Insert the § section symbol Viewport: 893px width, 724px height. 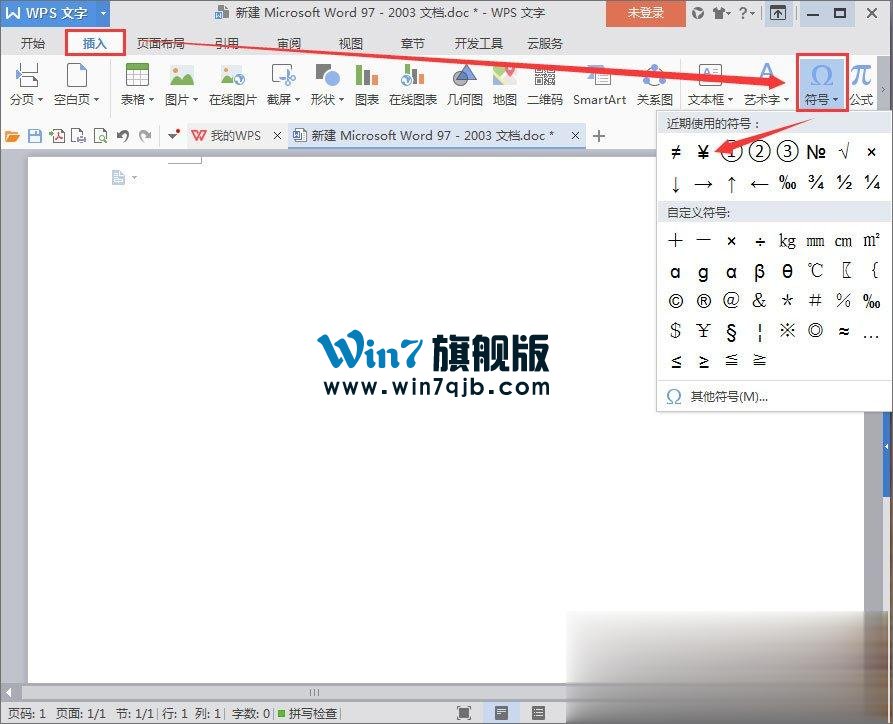[731, 331]
